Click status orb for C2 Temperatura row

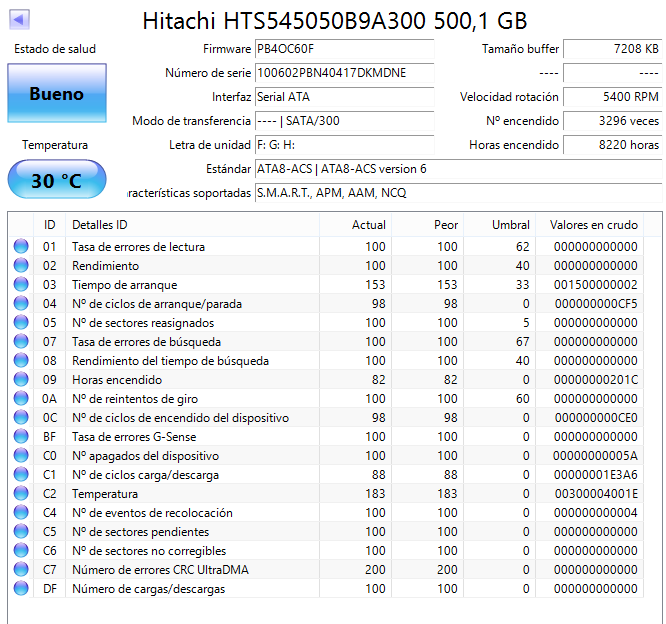click(21, 494)
